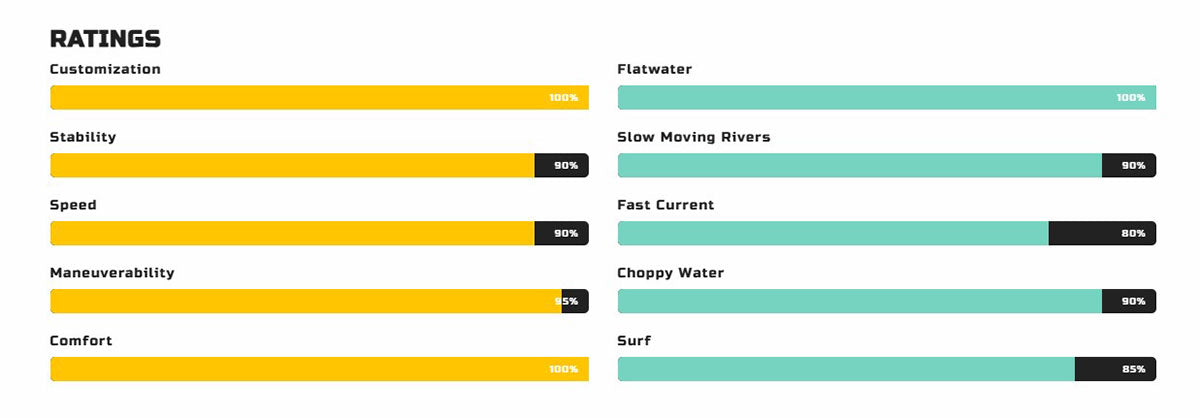
Task: Click the Comfort progress bar
Action: coord(319,369)
